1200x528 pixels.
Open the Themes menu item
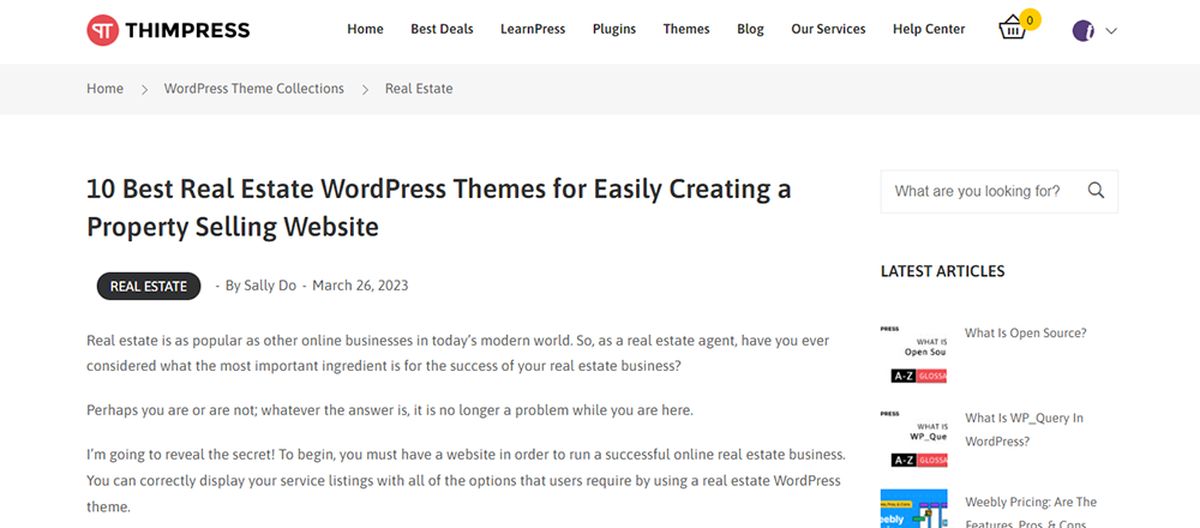pos(686,29)
